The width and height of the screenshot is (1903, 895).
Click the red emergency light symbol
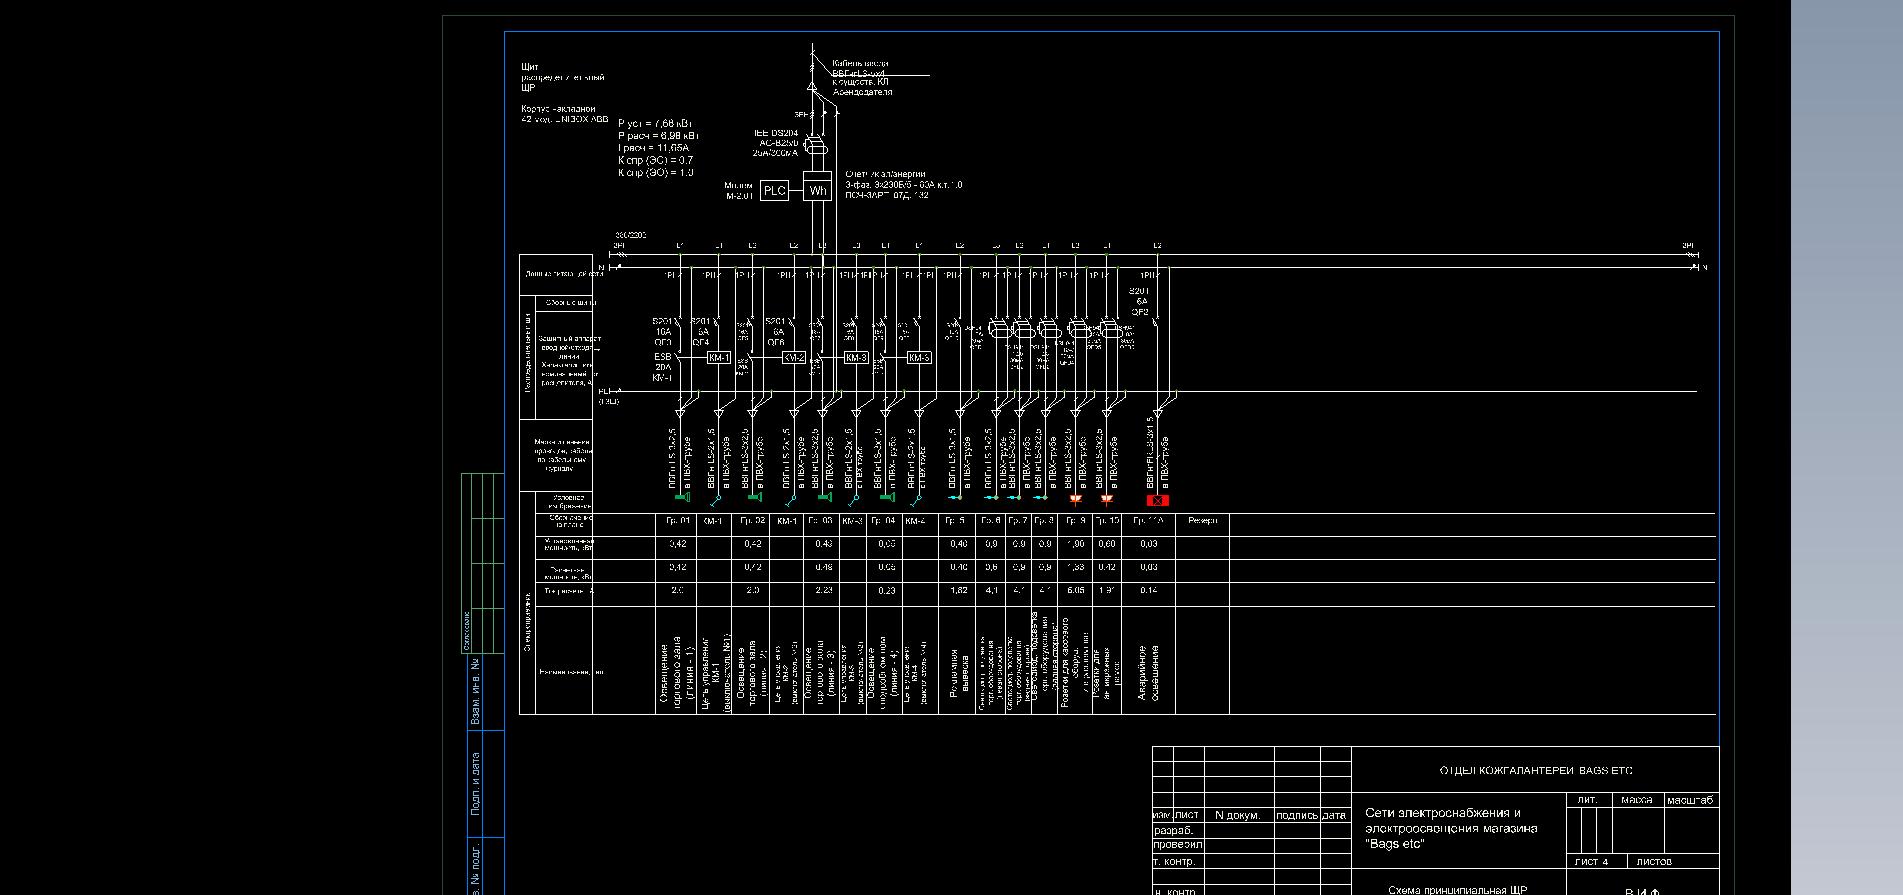point(1157,500)
